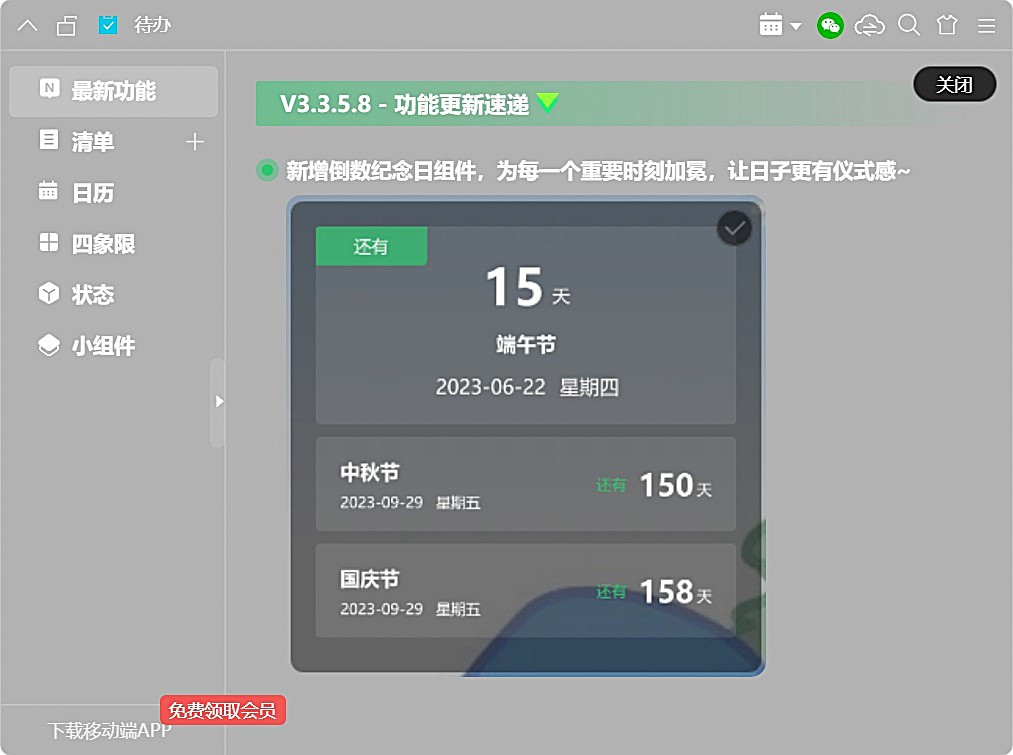Open cloud sync icon

click(x=869, y=26)
